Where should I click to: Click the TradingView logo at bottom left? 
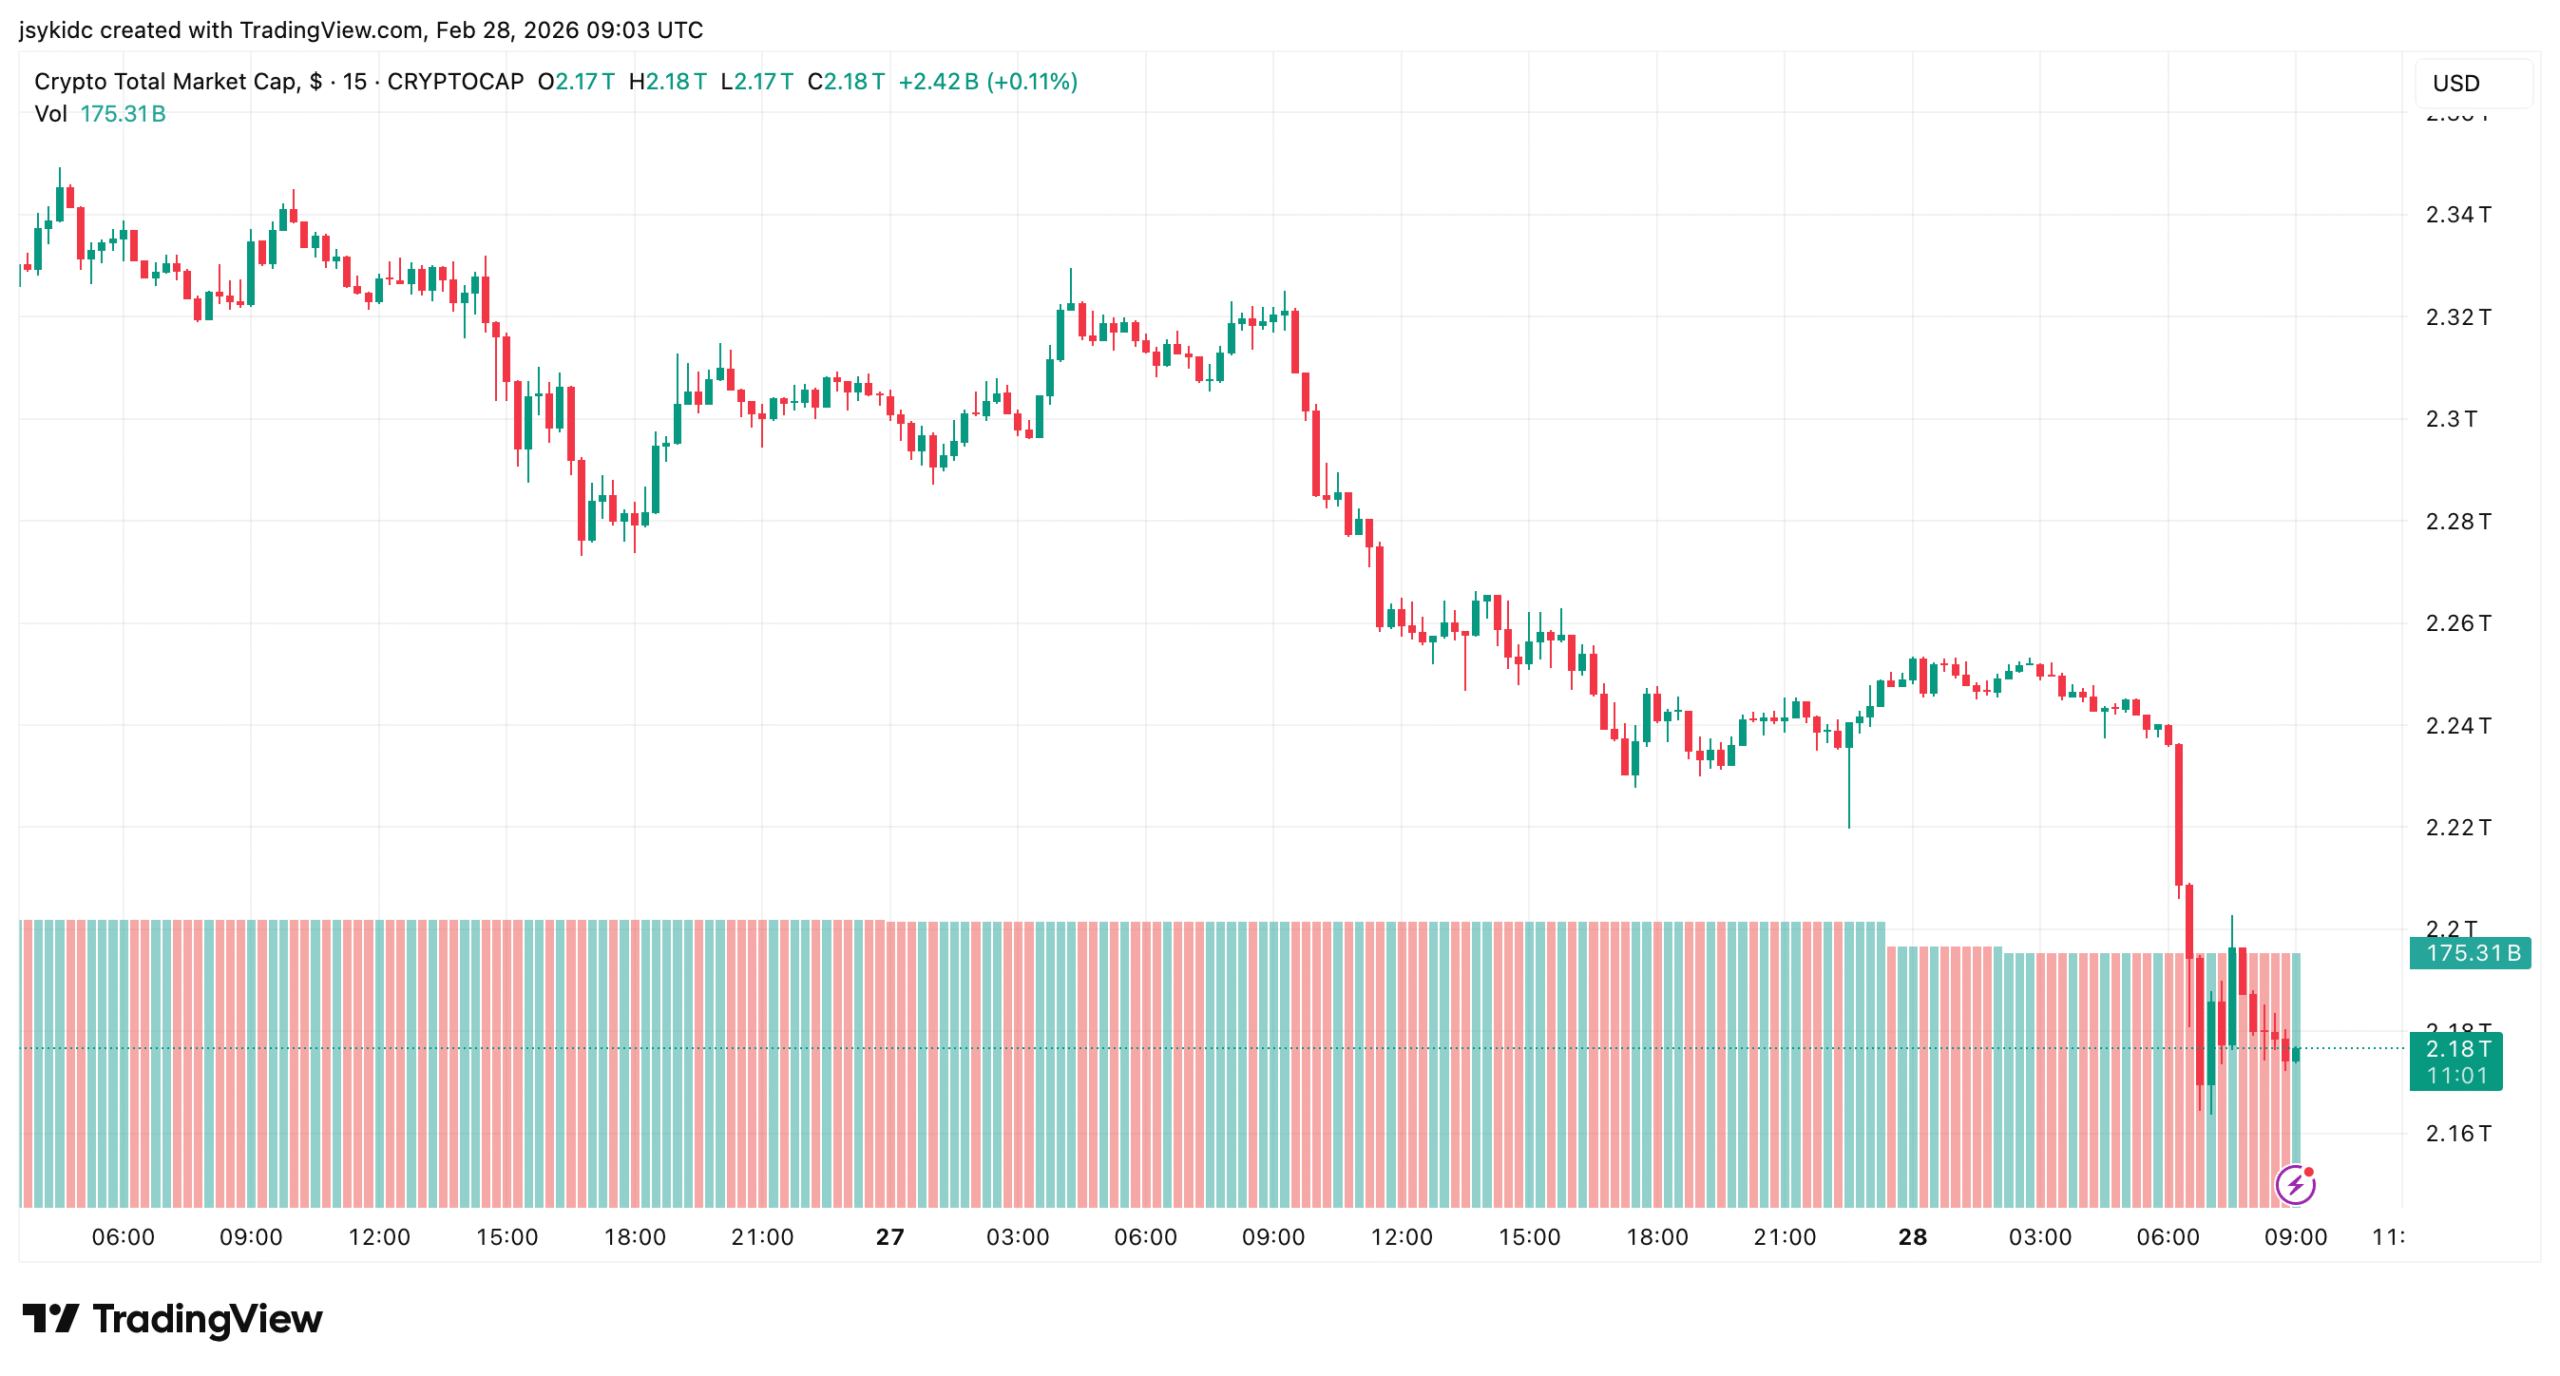pyautogui.click(x=172, y=1319)
